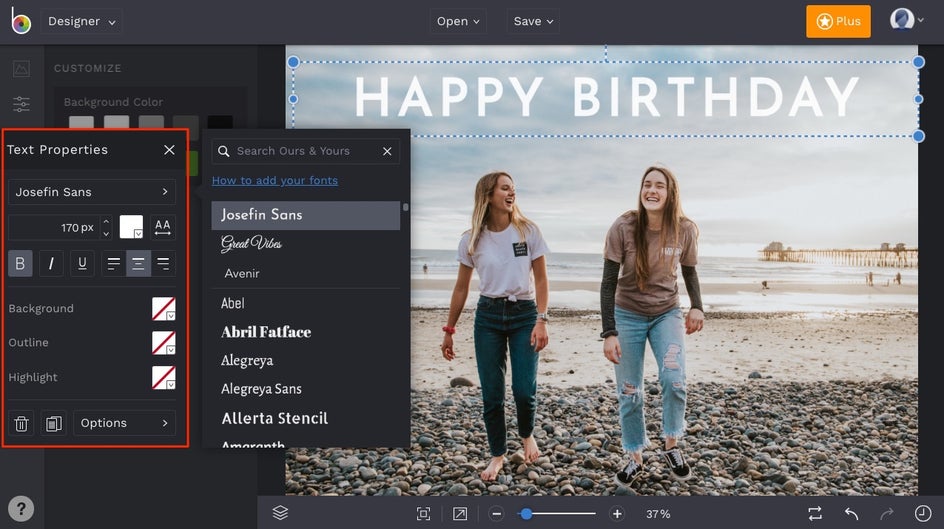Image resolution: width=944 pixels, height=529 pixels.
Task: Open the history clock icon
Action: point(921,513)
